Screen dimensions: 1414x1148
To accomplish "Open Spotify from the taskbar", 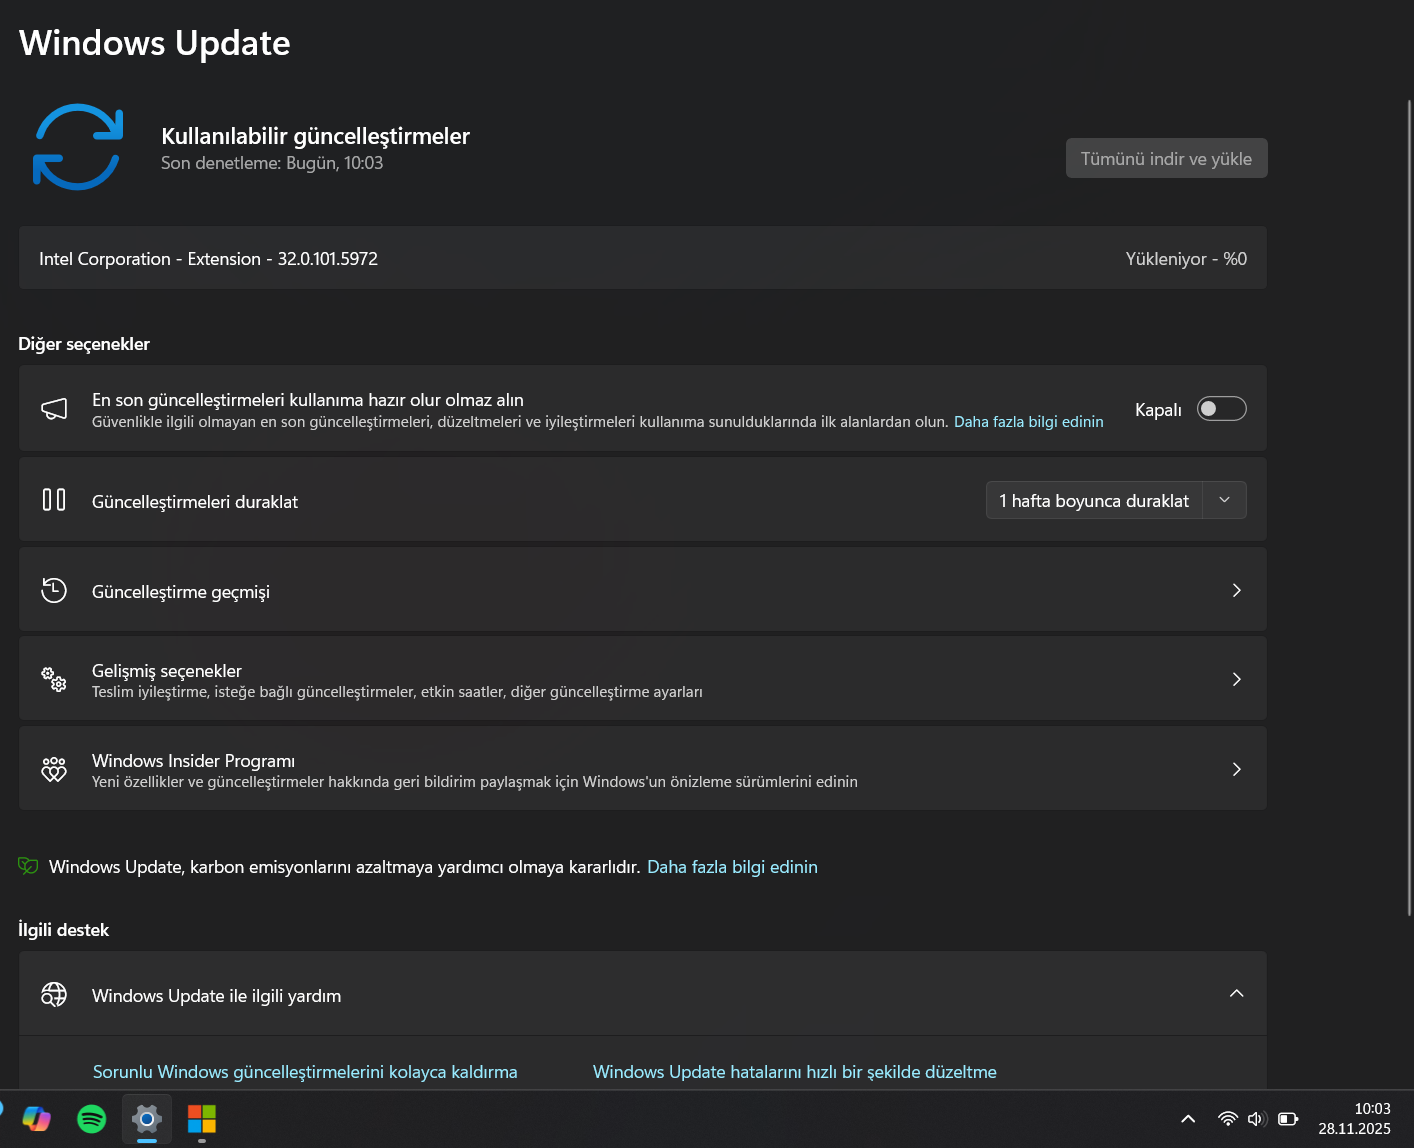I will click(92, 1118).
